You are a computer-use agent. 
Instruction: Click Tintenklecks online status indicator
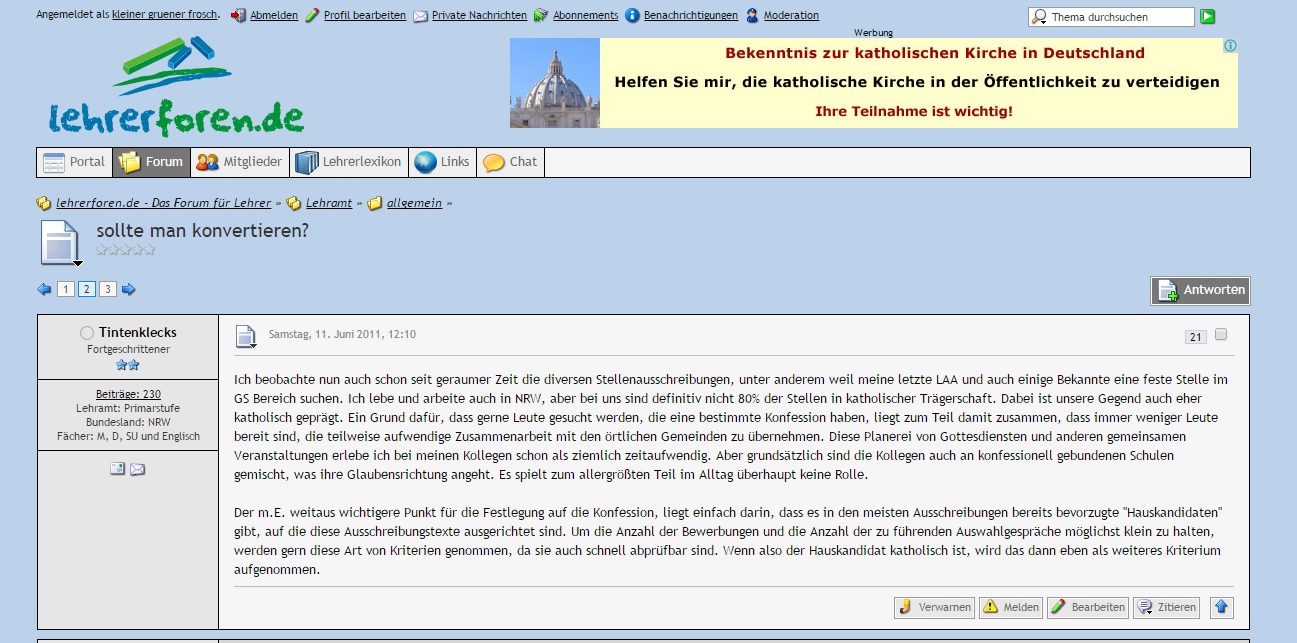coord(86,333)
